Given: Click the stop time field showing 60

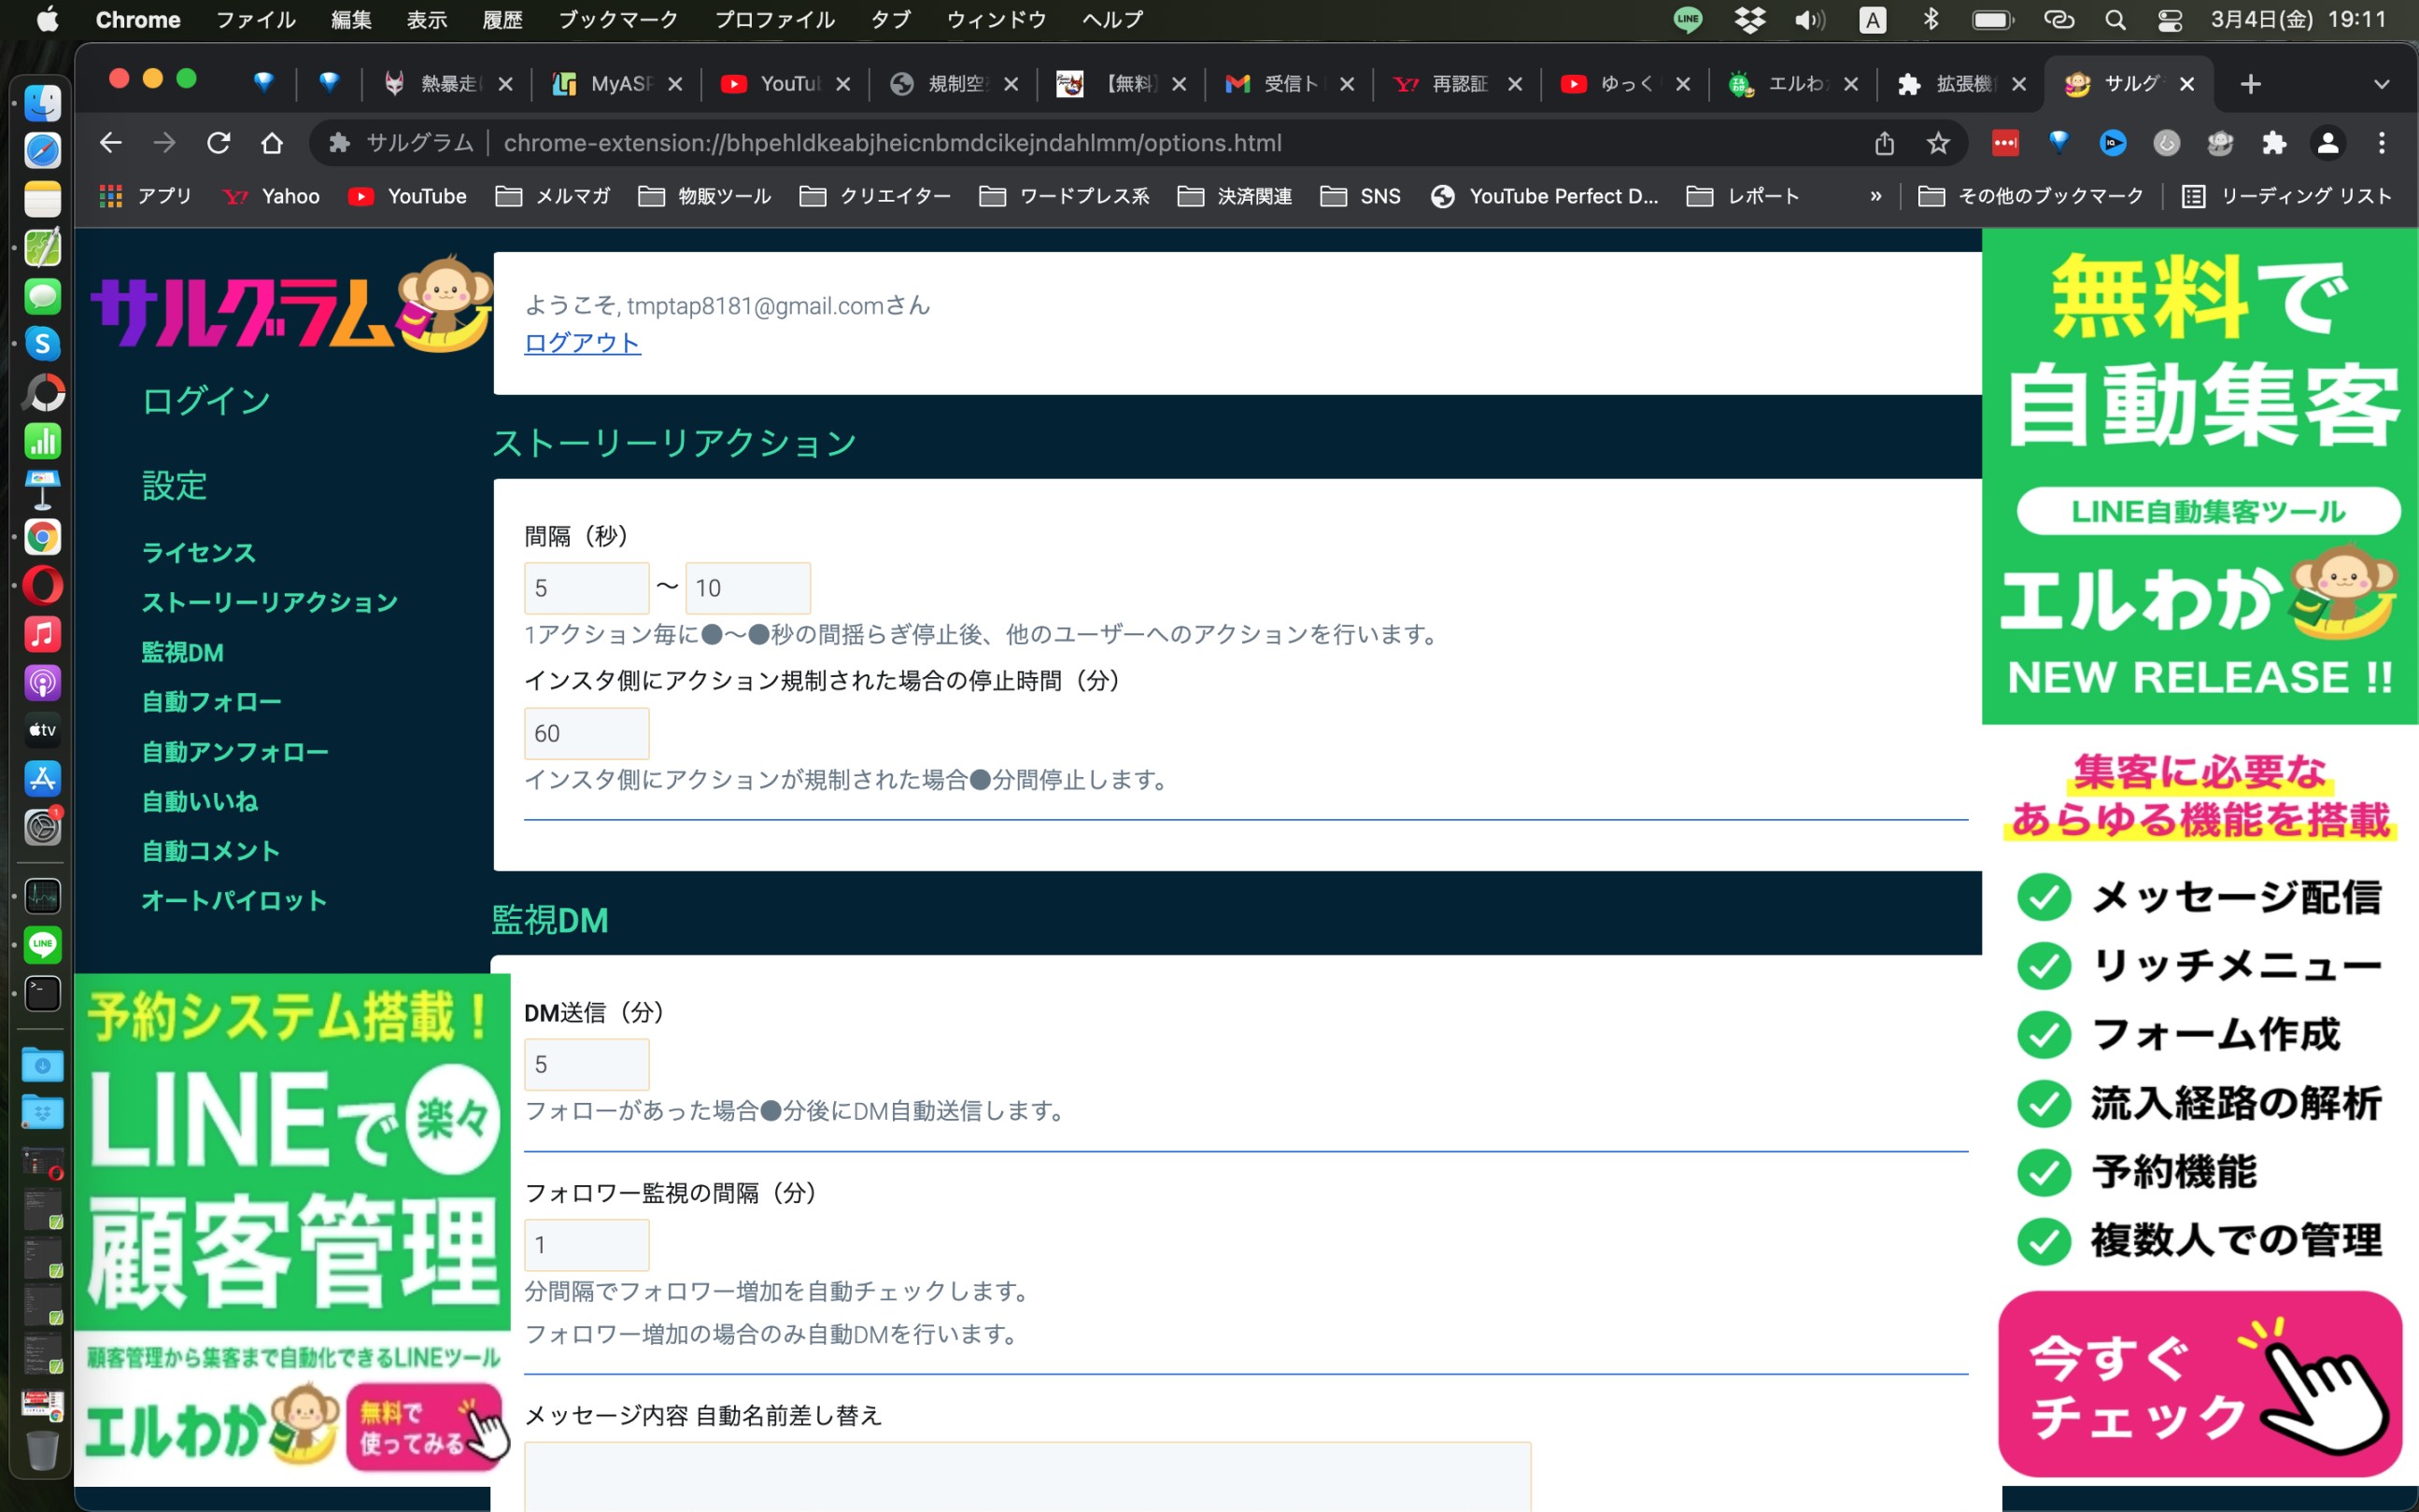Looking at the screenshot, I should point(586,733).
